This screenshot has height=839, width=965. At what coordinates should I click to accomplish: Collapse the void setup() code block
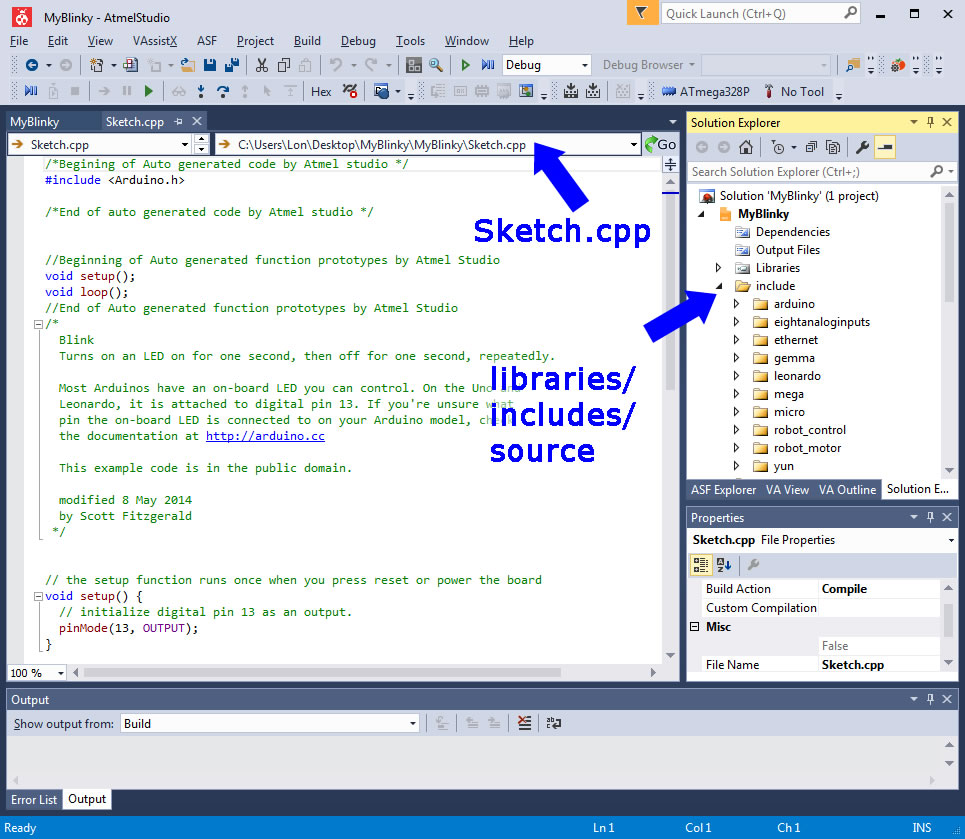(x=38, y=596)
